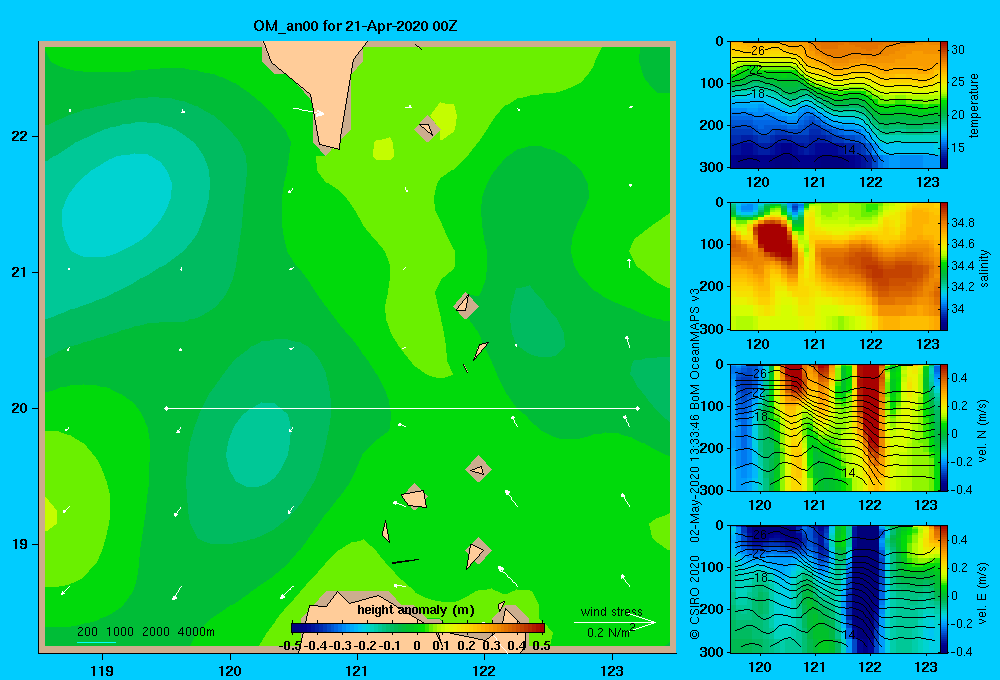The width and height of the screenshot is (1000, 680).
Task: Click the island near 18.9N 121.95E
Action: point(476,552)
